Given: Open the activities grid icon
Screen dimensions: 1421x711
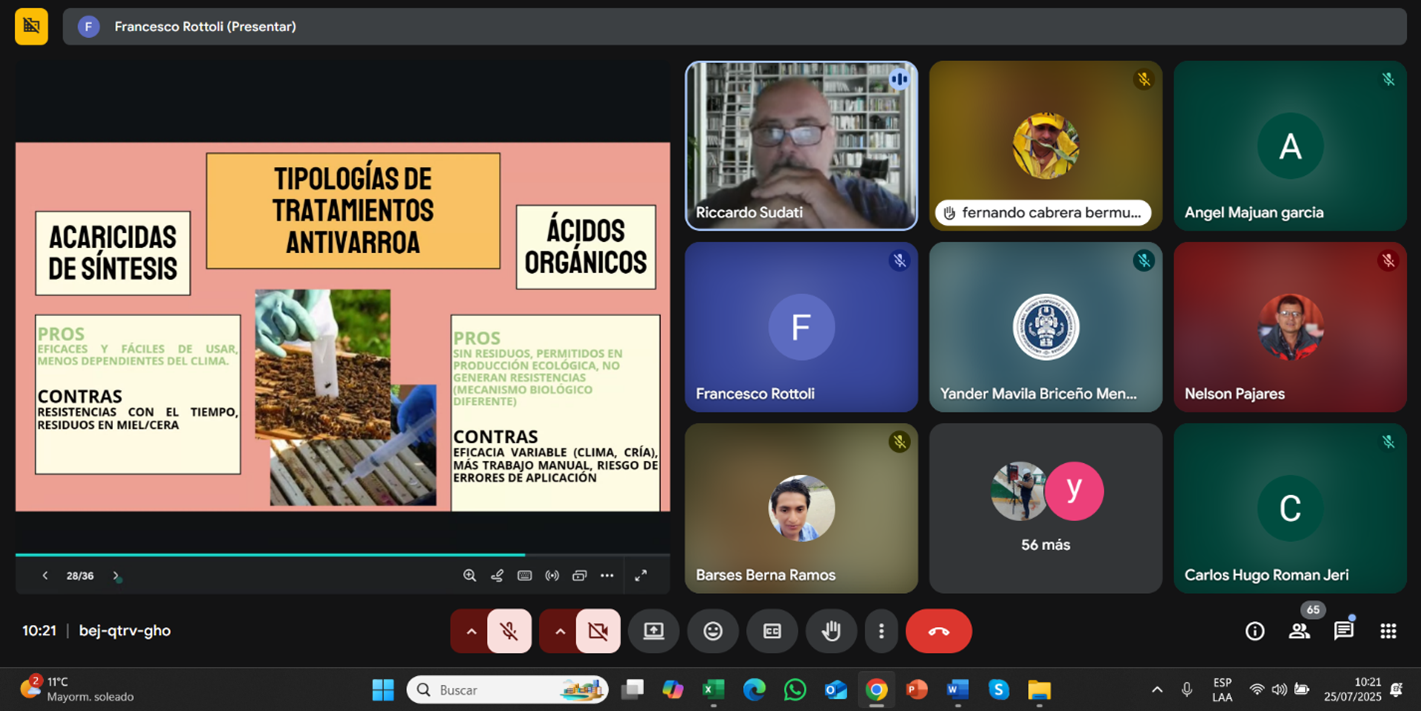Looking at the screenshot, I should click(1388, 631).
